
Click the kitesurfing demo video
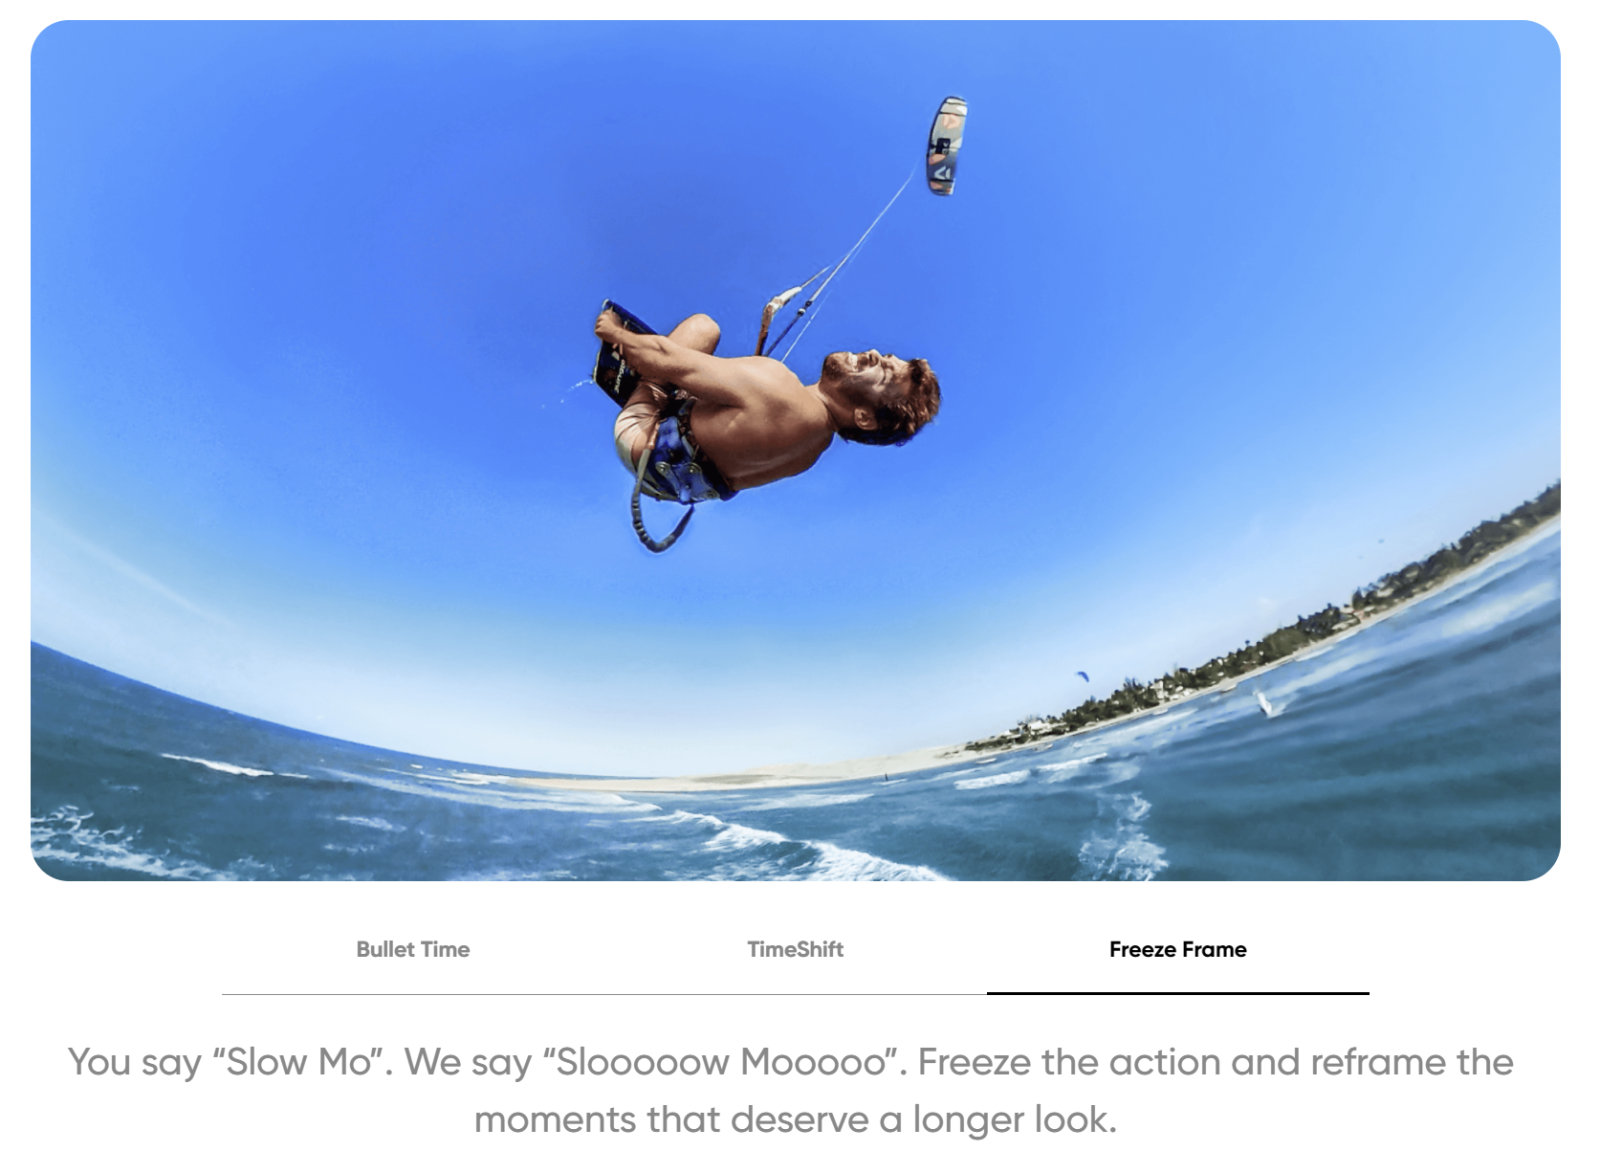[x=795, y=450]
